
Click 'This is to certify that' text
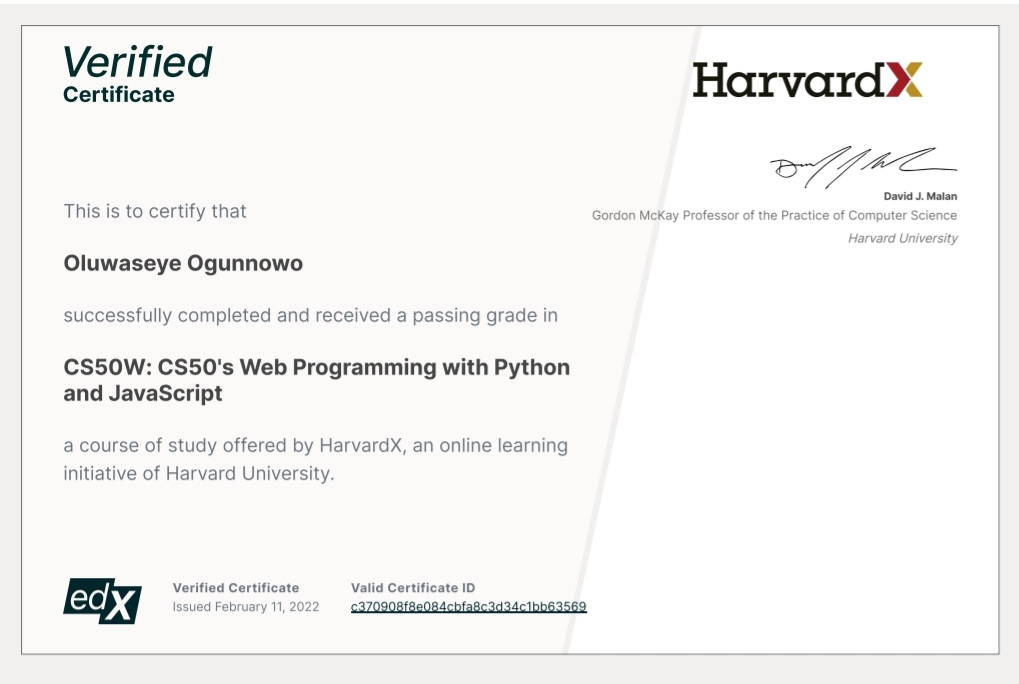[155, 211]
